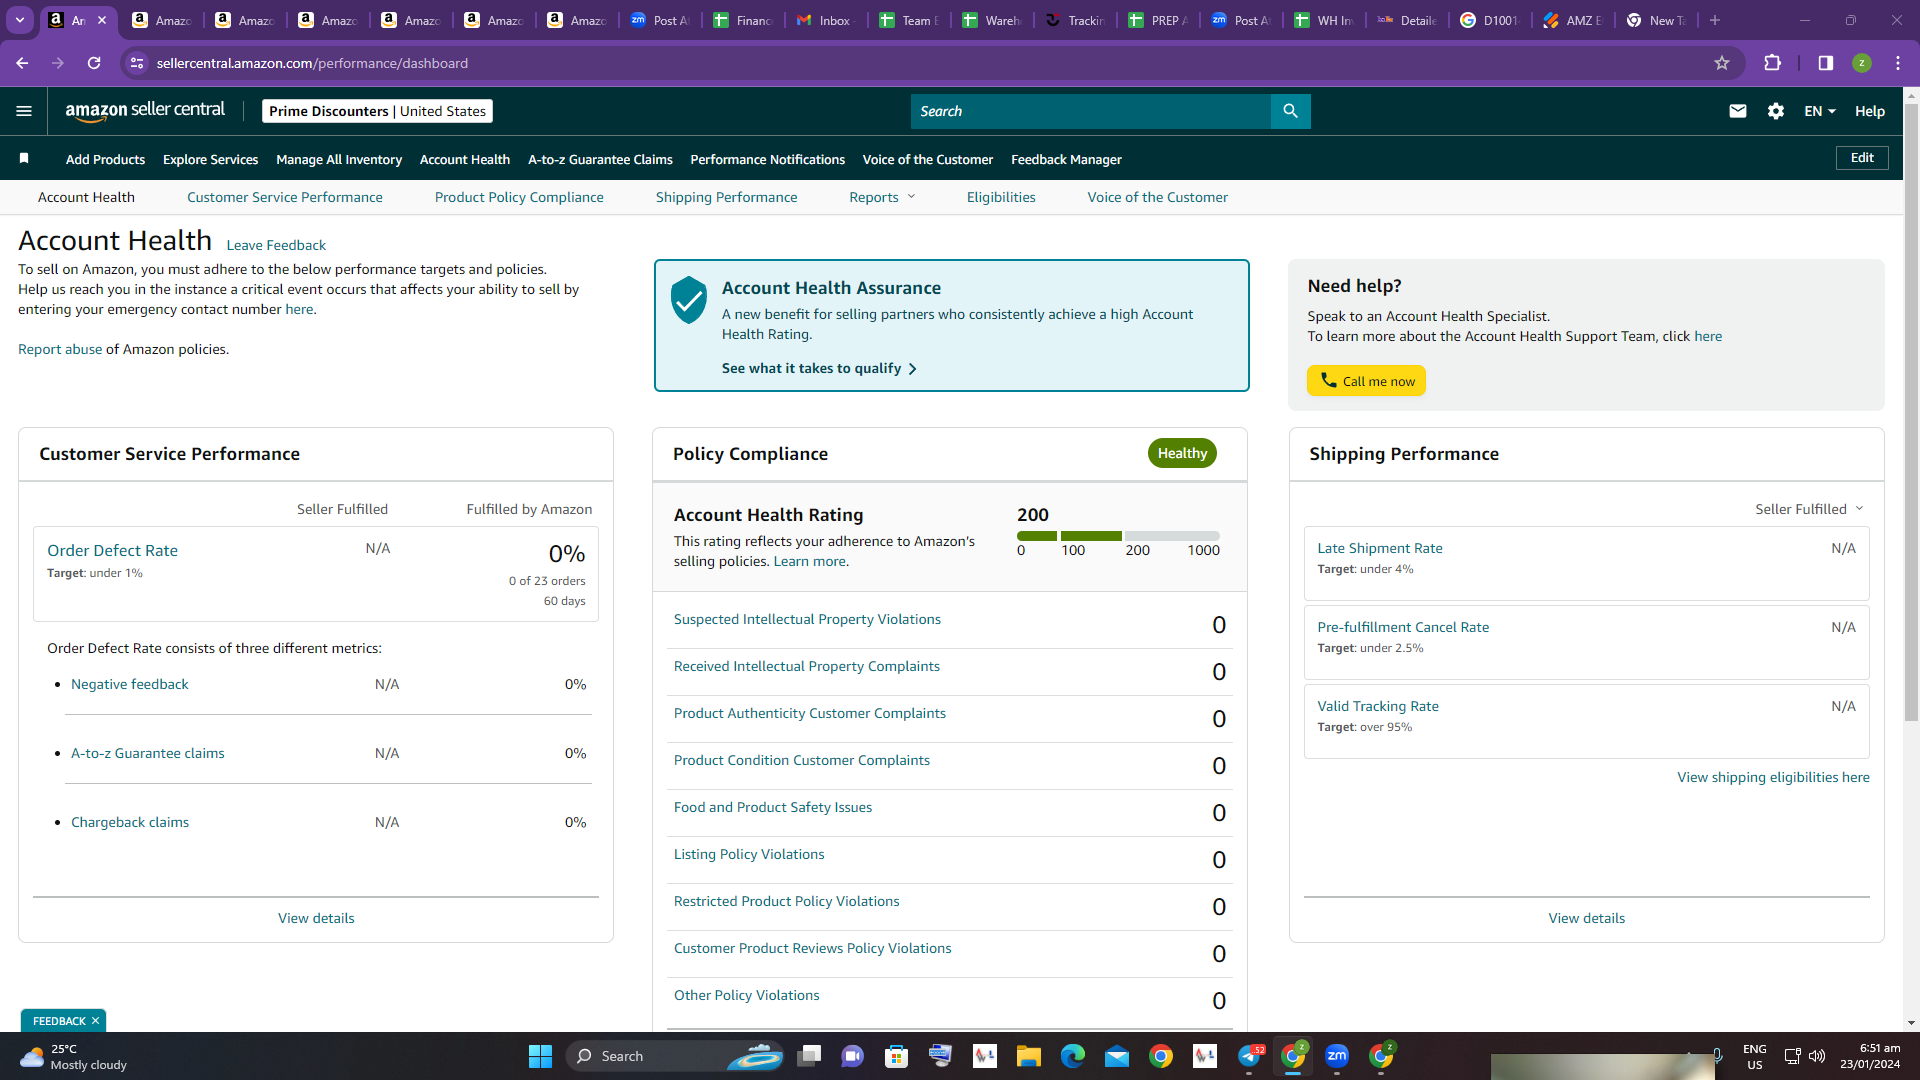View site information icon in address bar
1920x1080 pixels.
[137, 63]
